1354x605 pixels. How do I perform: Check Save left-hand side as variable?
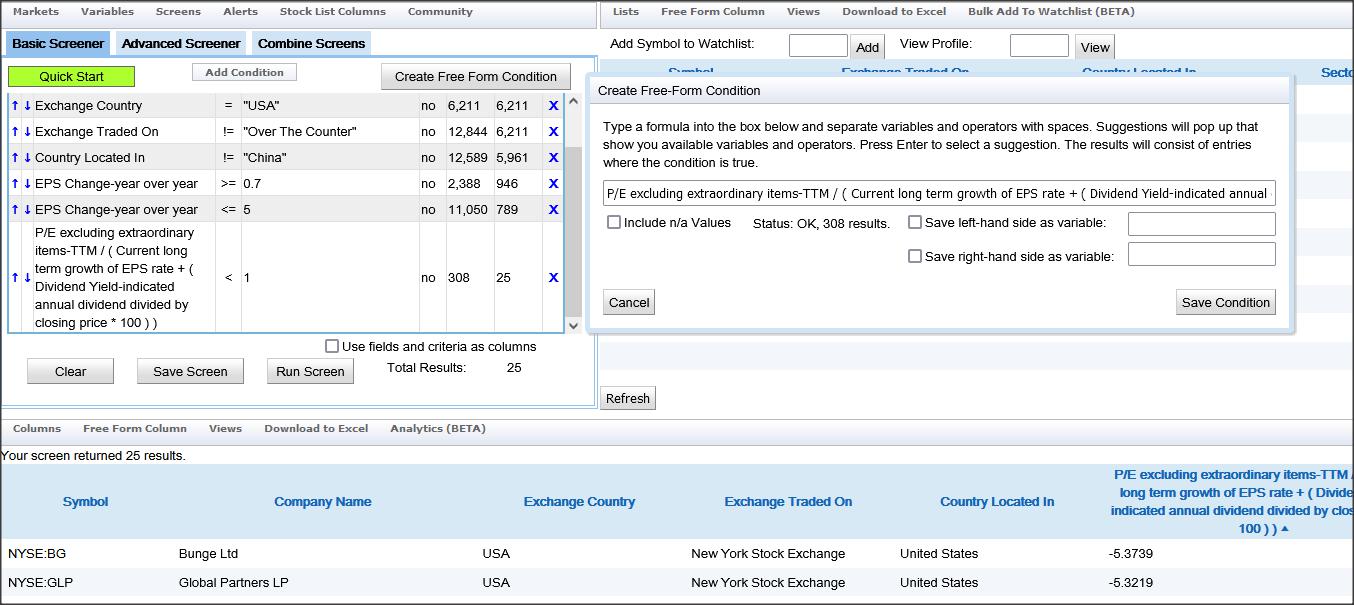tap(914, 222)
